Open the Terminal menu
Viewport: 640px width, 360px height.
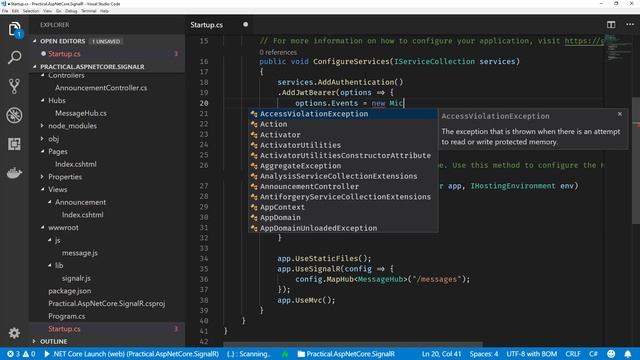pos(89,11)
